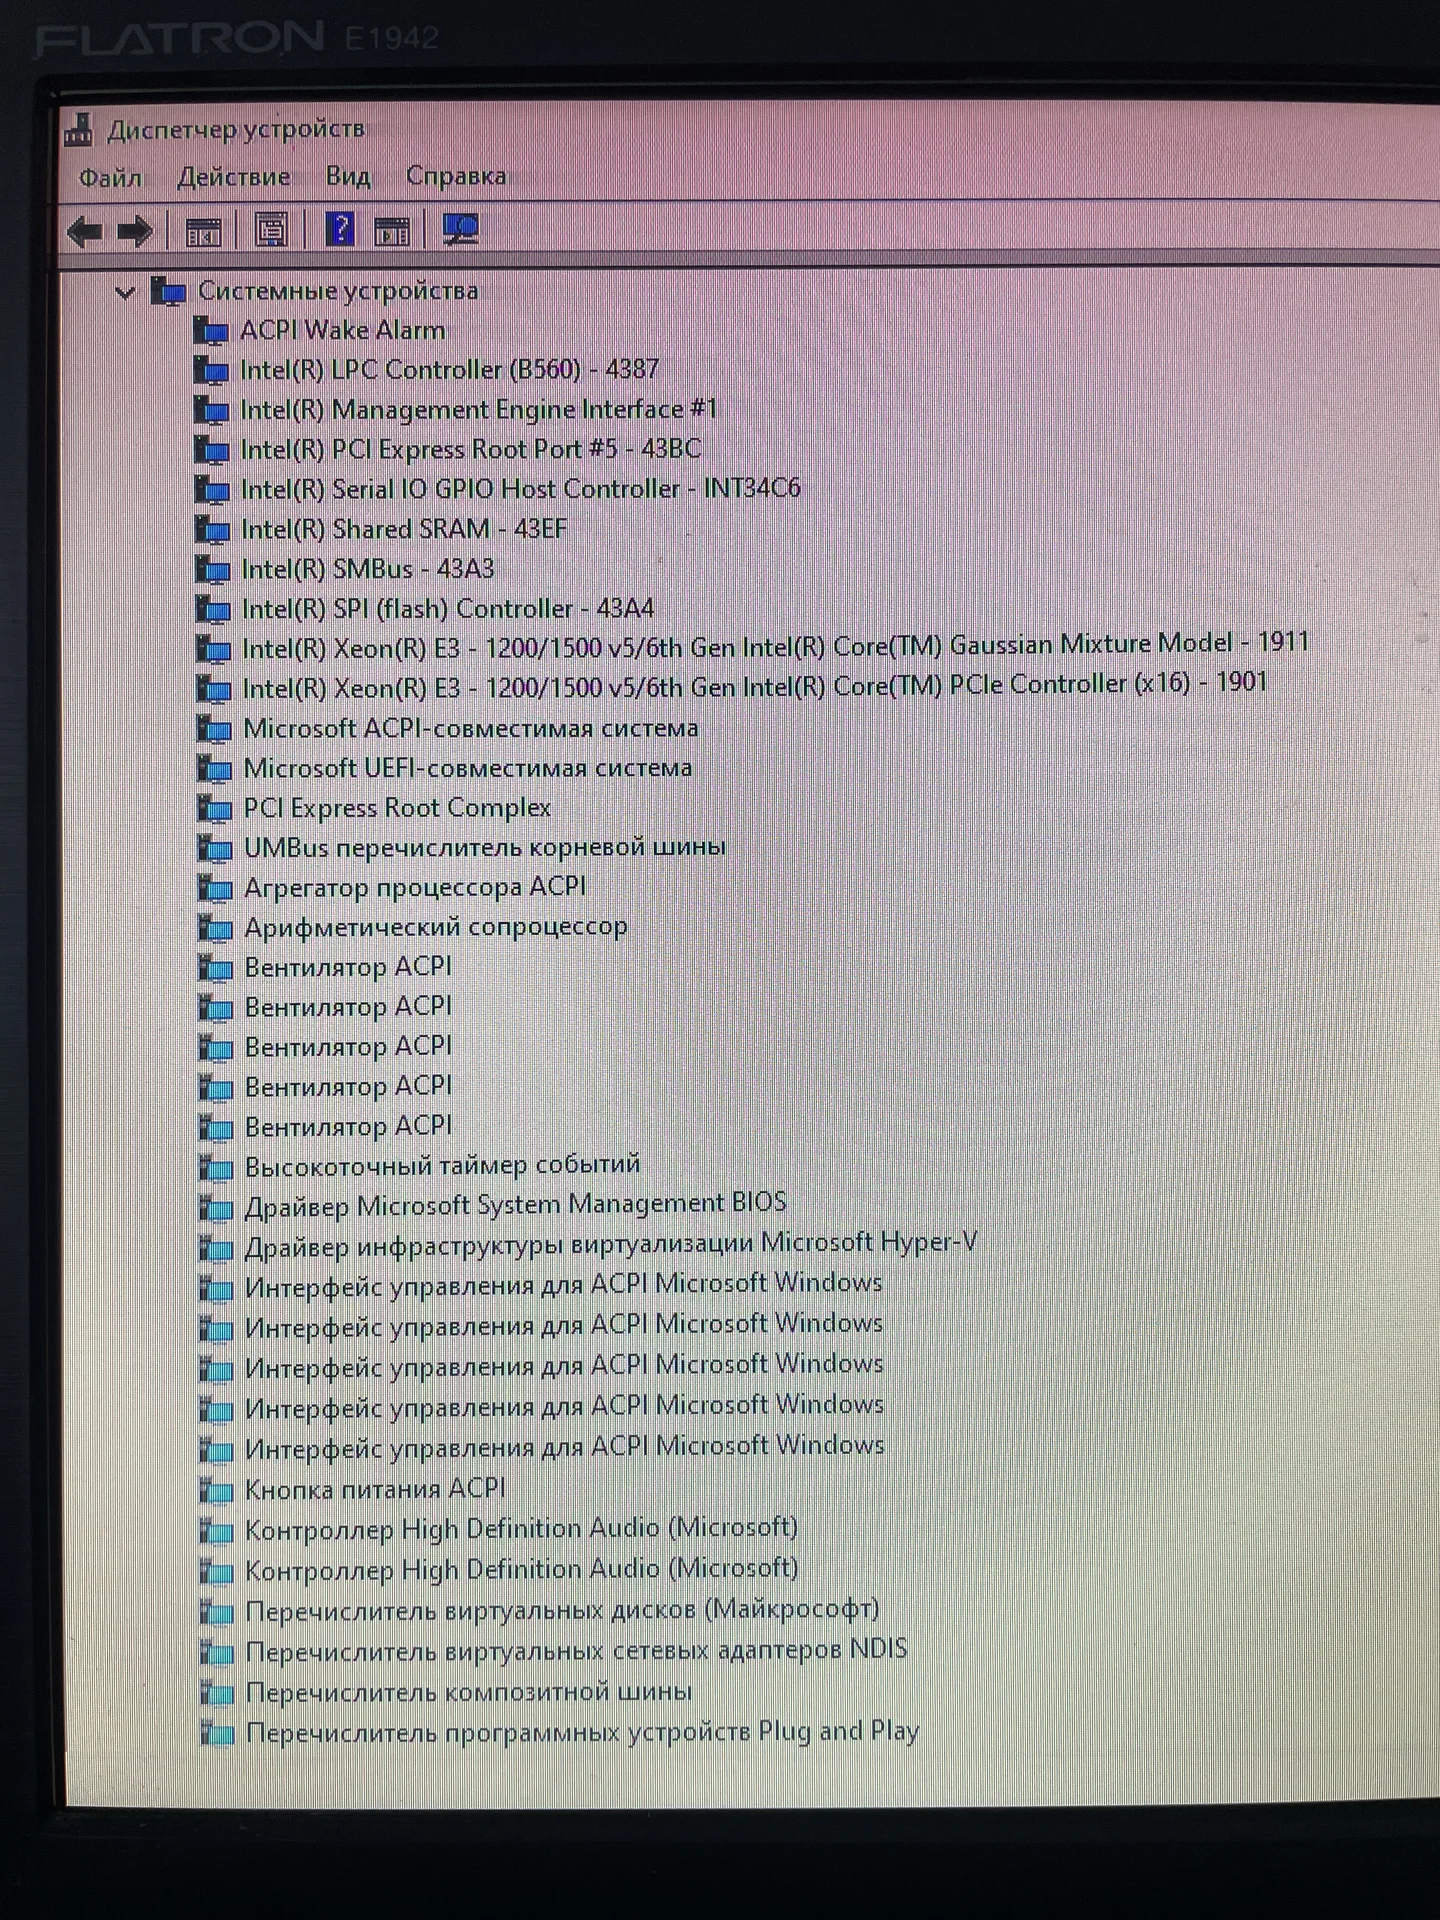Click the icon beside ACPI Wake Alarm
The image size is (1440, 1920).
[211, 330]
